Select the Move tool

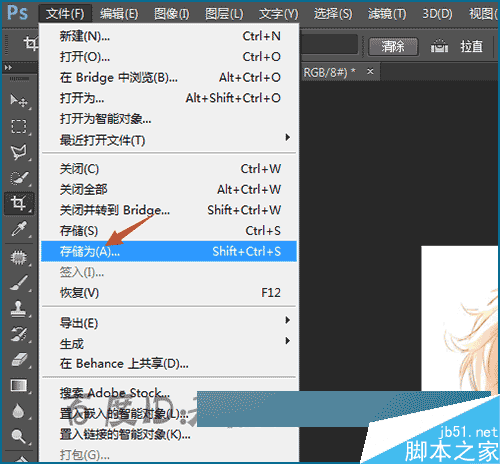(19, 100)
